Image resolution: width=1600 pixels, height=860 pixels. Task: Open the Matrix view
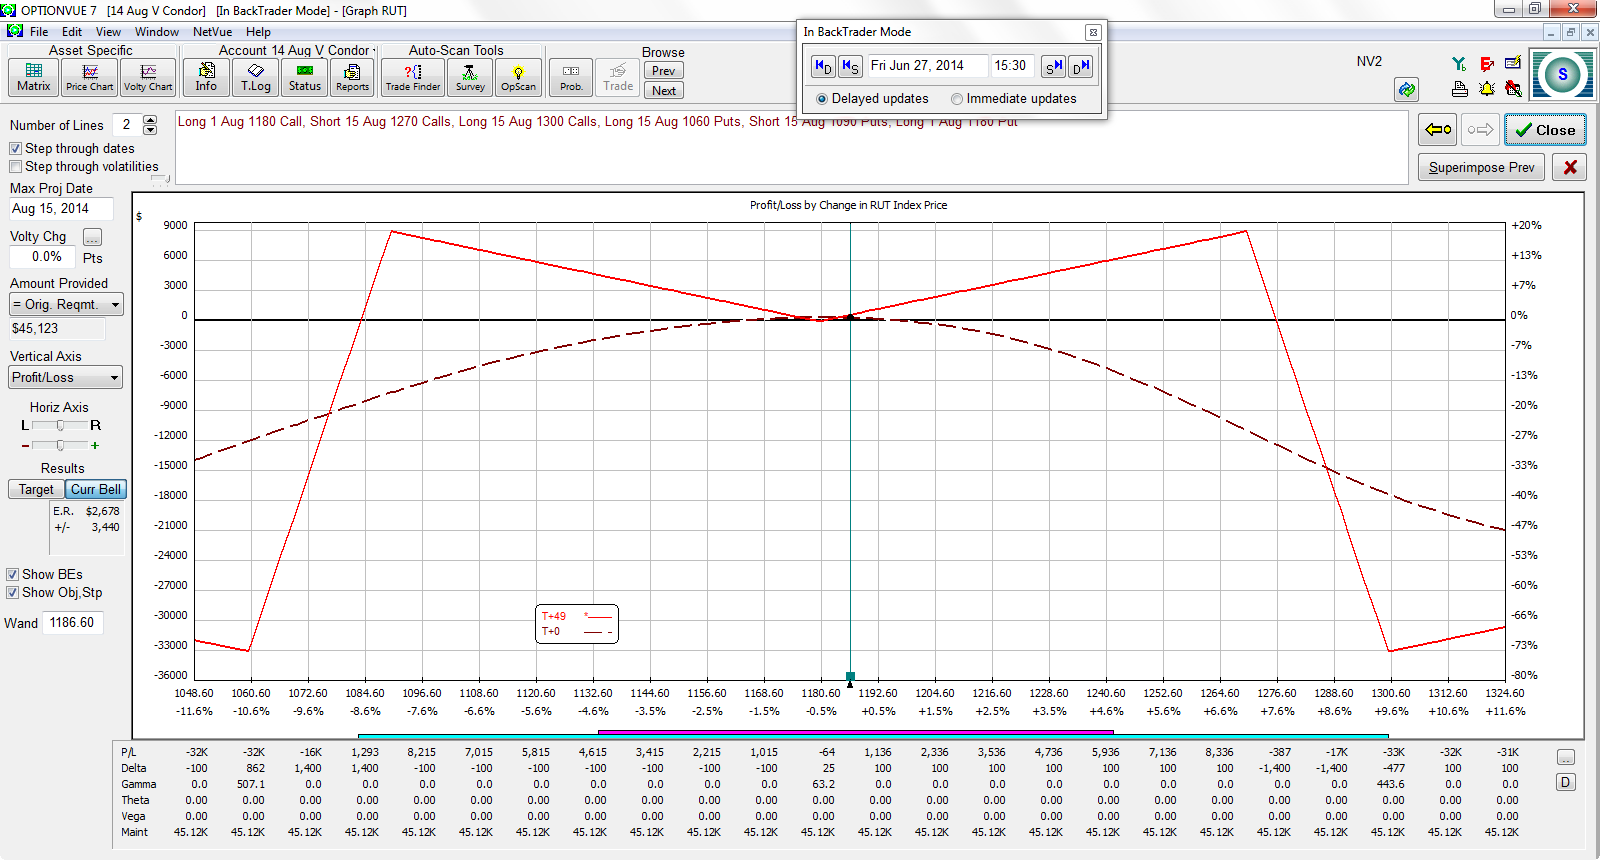[33, 77]
